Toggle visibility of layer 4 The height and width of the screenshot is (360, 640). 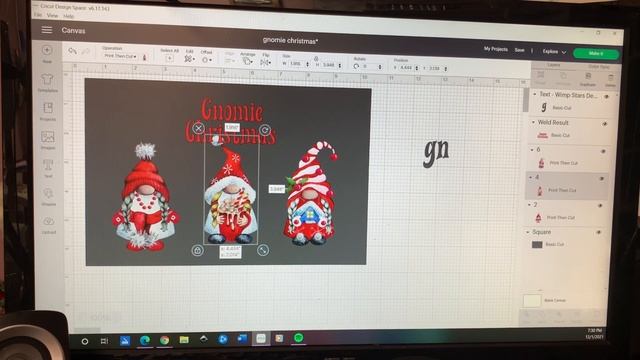click(602, 178)
